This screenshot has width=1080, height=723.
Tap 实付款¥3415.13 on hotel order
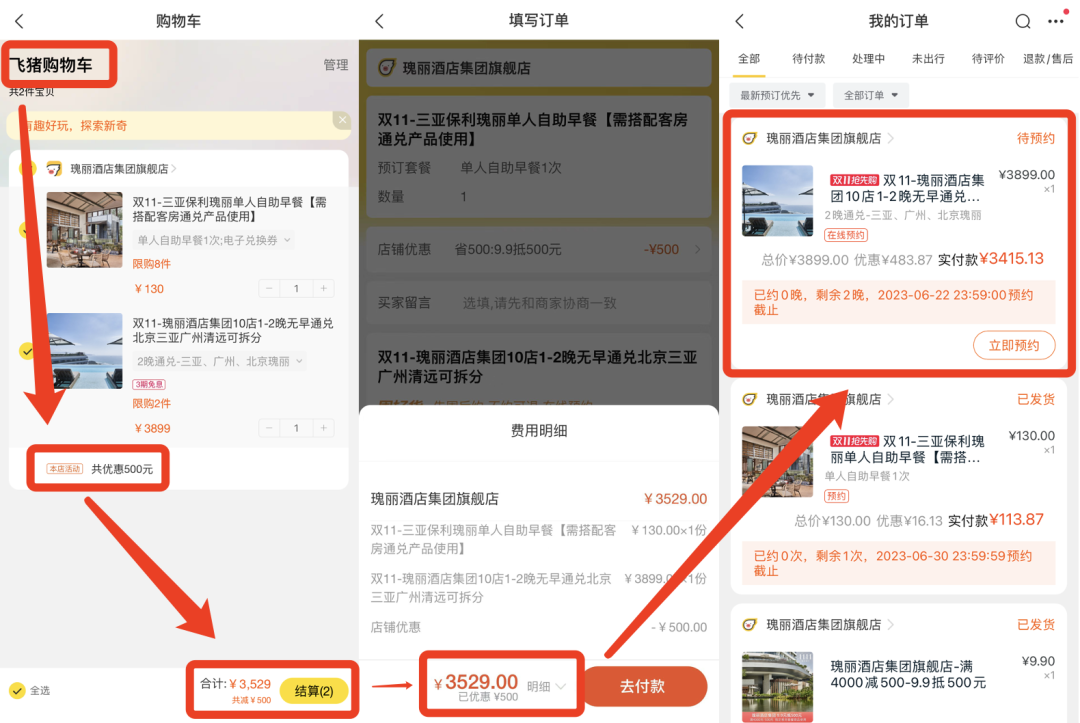(990, 260)
